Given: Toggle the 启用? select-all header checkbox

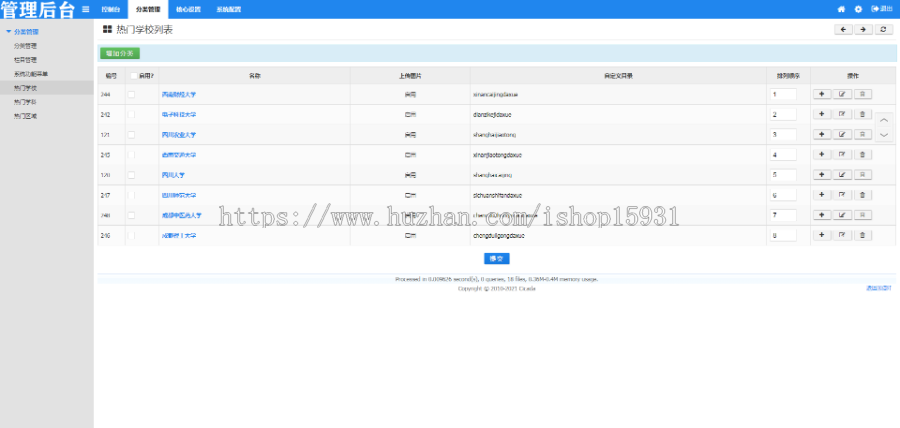Looking at the screenshot, I should click(x=134, y=76).
